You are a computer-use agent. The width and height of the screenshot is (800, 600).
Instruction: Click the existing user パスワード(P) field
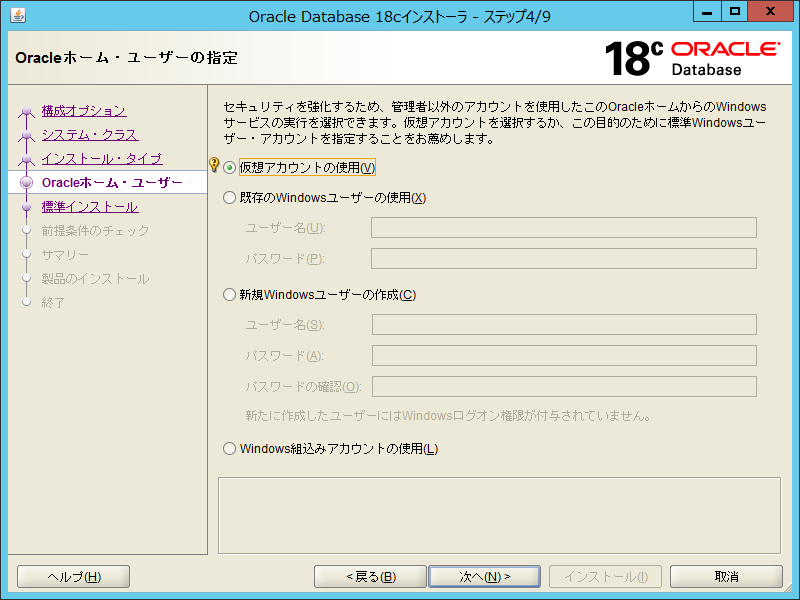[564, 259]
